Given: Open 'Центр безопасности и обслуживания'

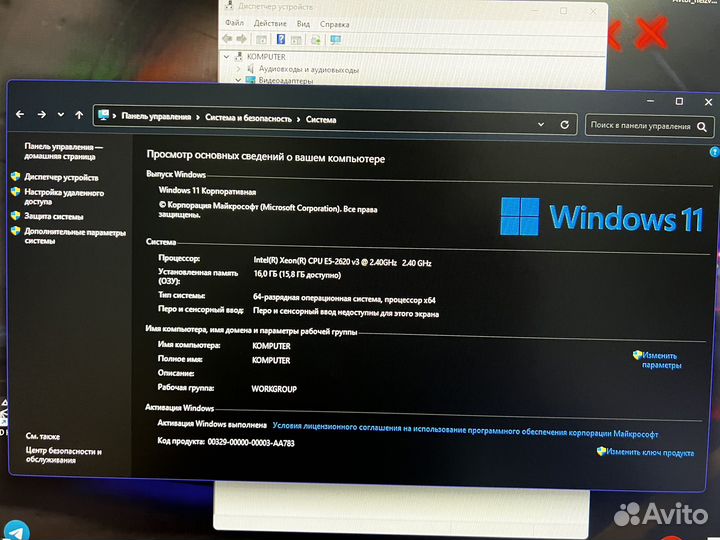Looking at the screenshot, I should 64,456.
